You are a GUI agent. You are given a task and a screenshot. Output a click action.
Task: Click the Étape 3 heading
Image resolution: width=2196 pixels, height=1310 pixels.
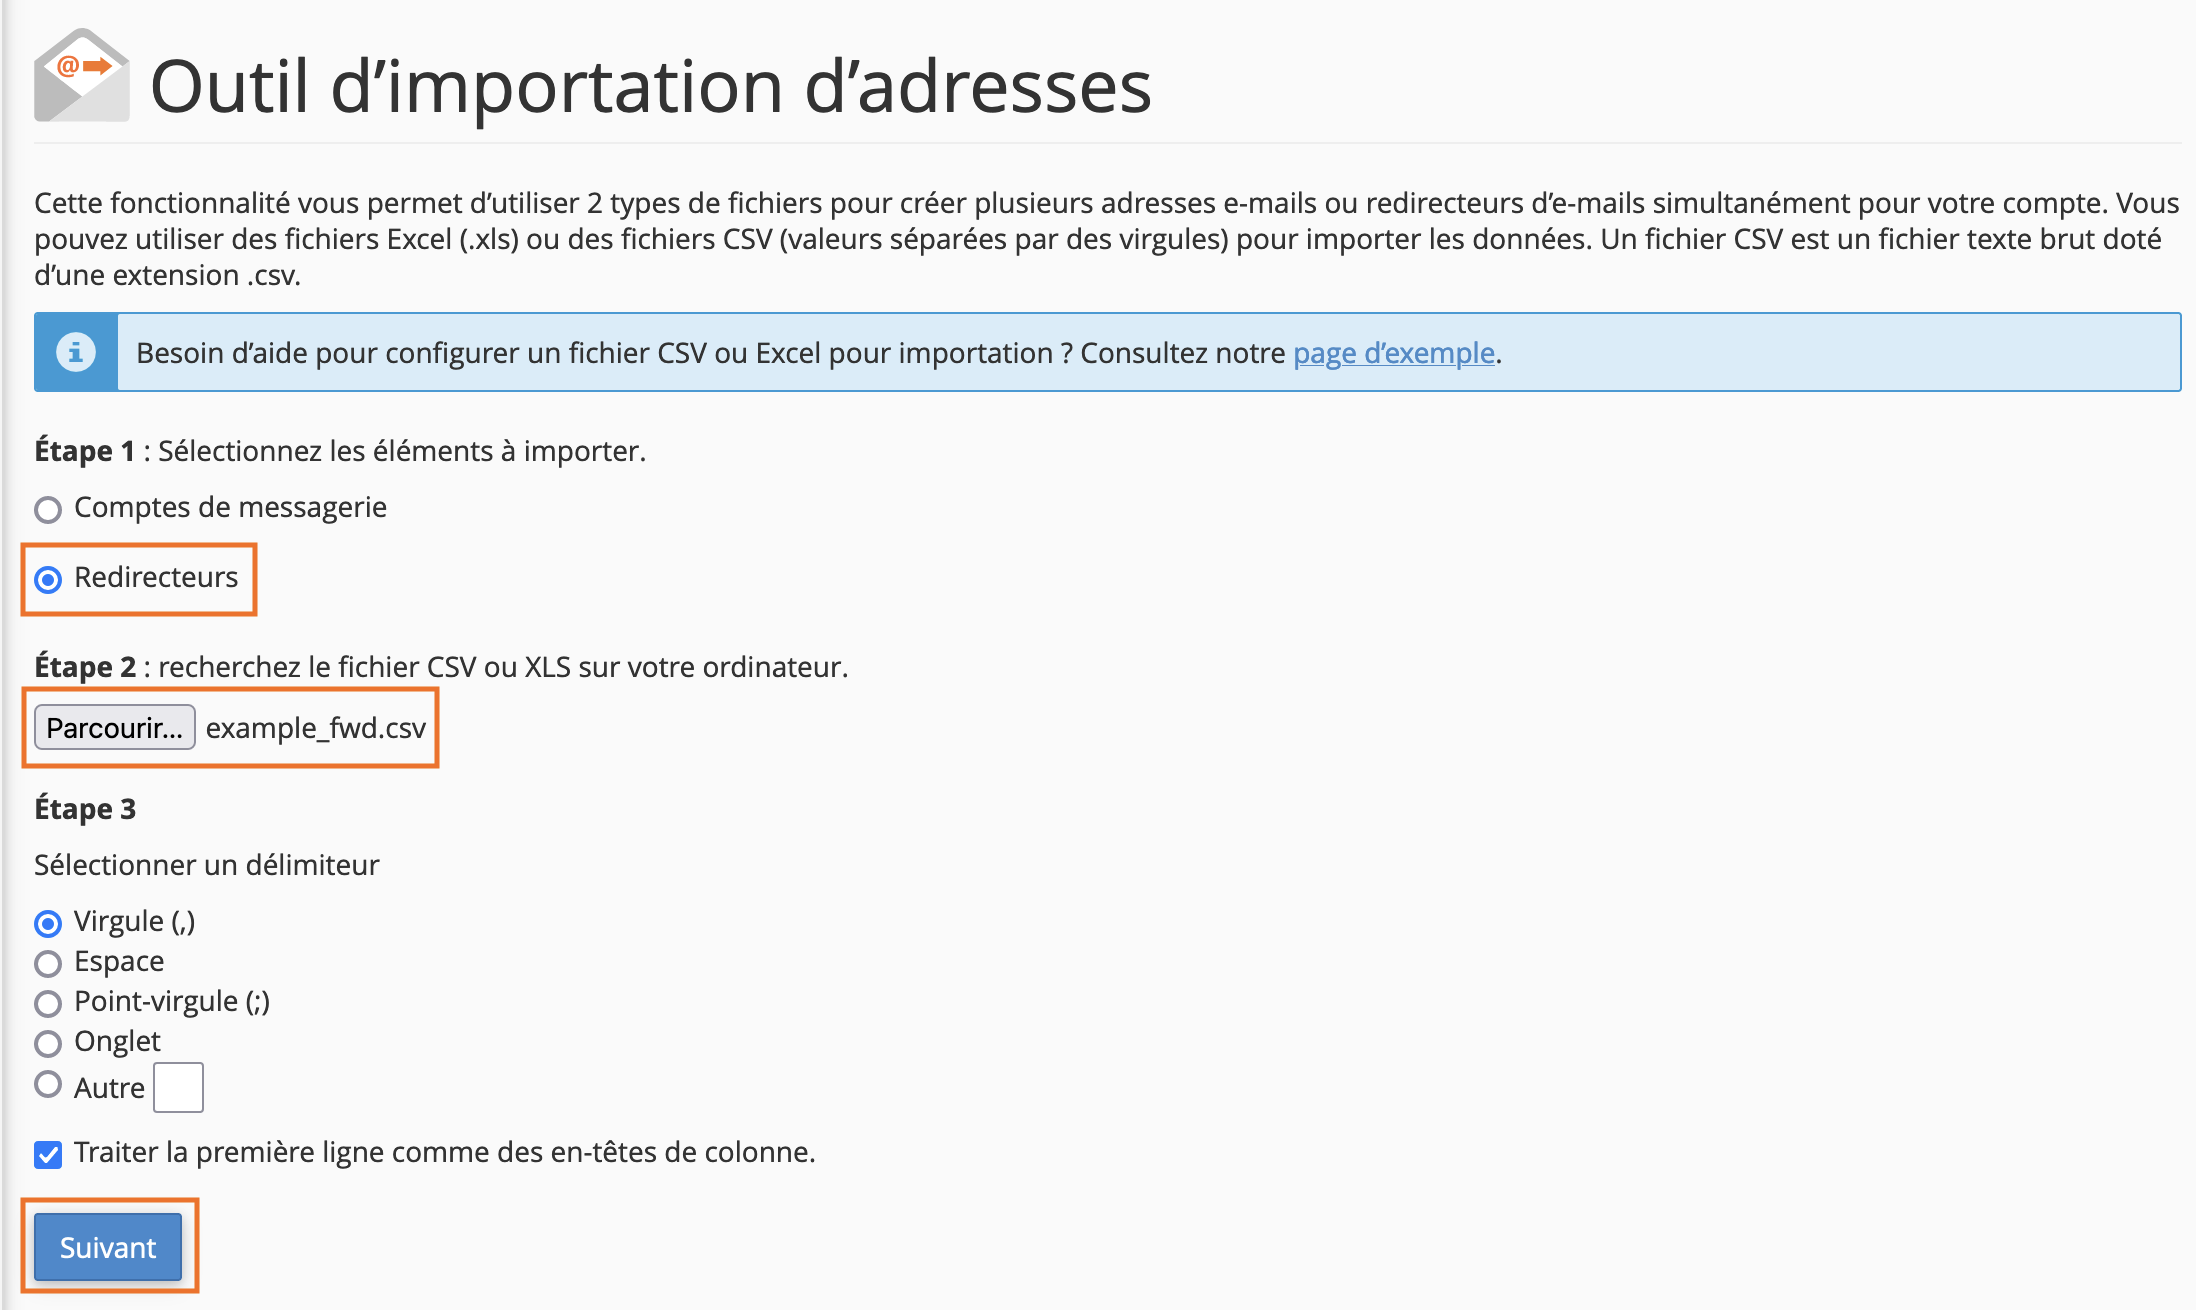(85, 808)
